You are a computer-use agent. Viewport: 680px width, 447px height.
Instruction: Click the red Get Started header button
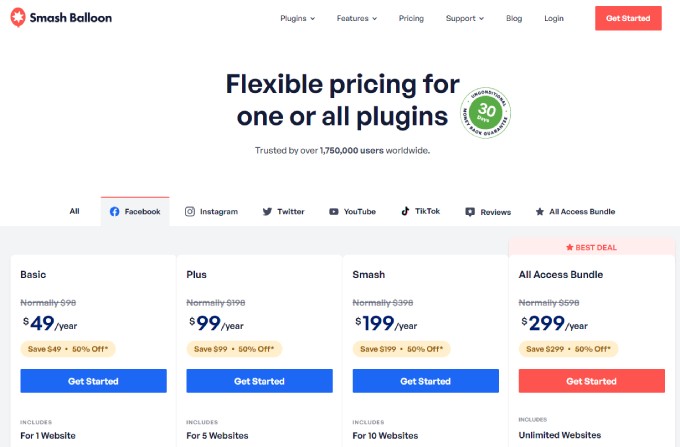(628, 18)
